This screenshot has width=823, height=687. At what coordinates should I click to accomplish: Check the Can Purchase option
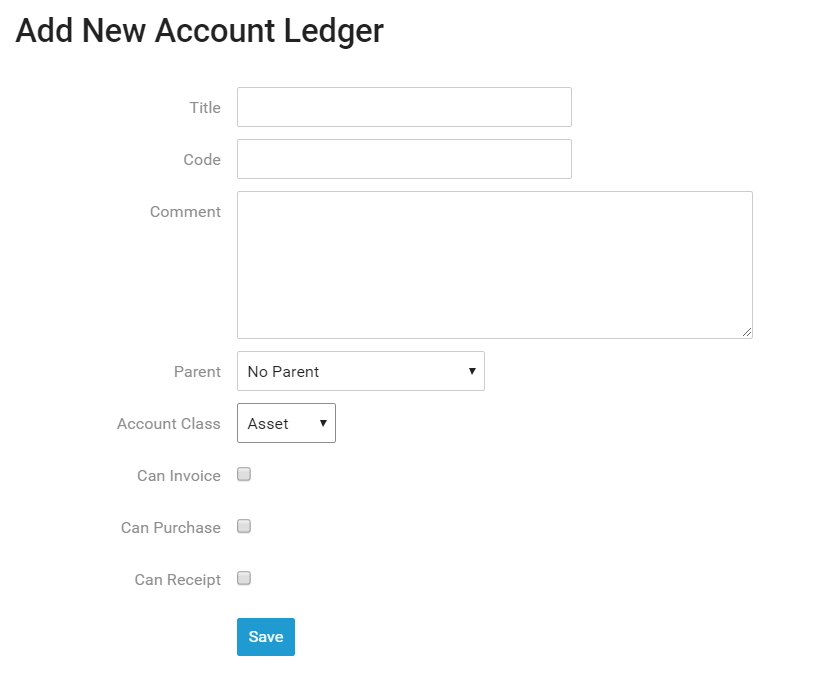point(243,526)
